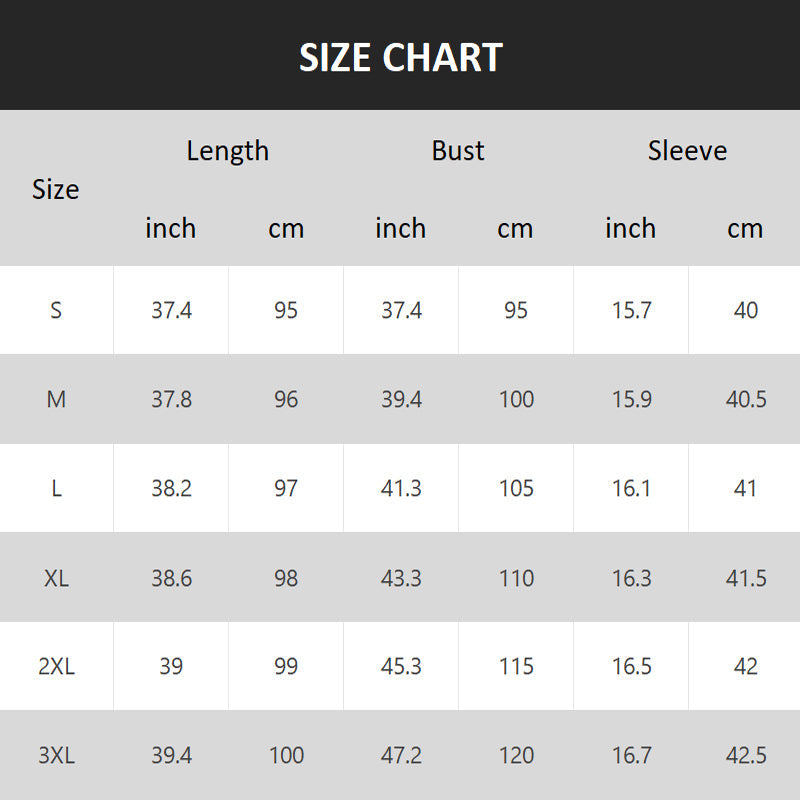Click the L size row label
800x800 pixels.
point(56,488)
